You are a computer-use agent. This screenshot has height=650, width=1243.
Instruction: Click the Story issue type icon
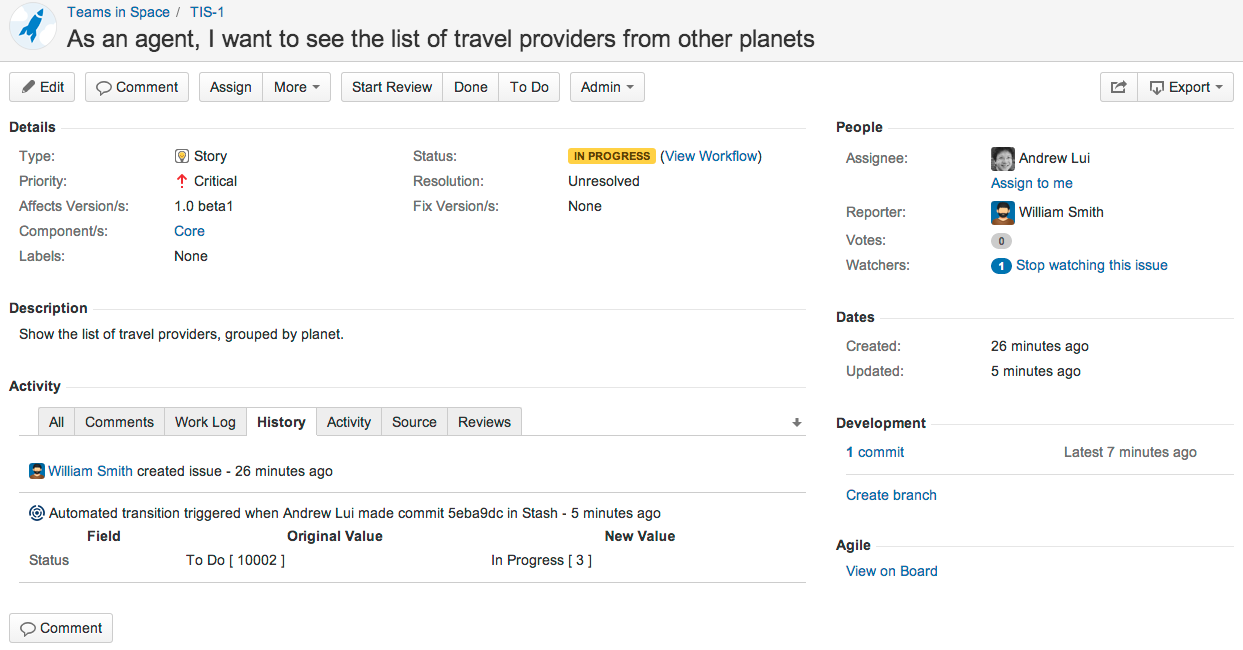pyautogui.click(x=182, y=156)
